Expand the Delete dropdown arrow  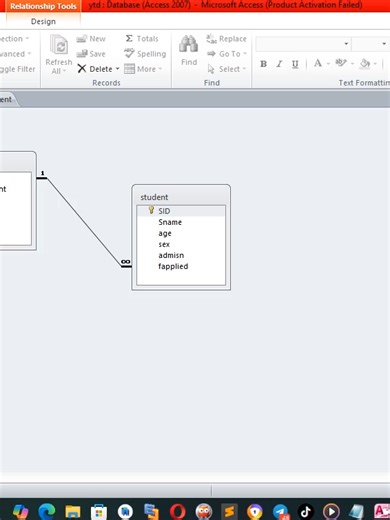[x=117, y=69]
